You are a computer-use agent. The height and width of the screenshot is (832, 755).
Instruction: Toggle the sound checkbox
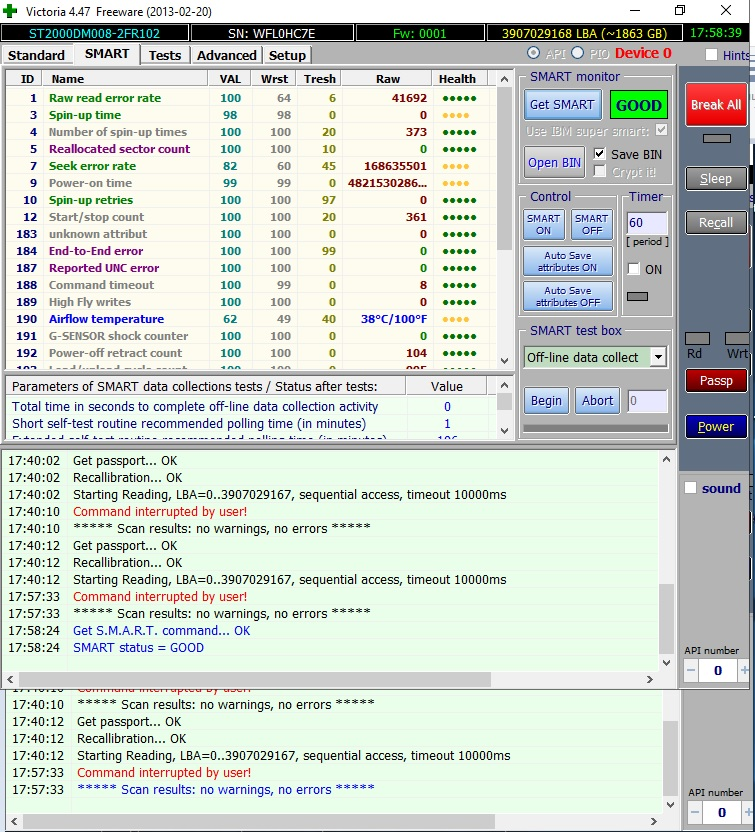tap(690, 488)
